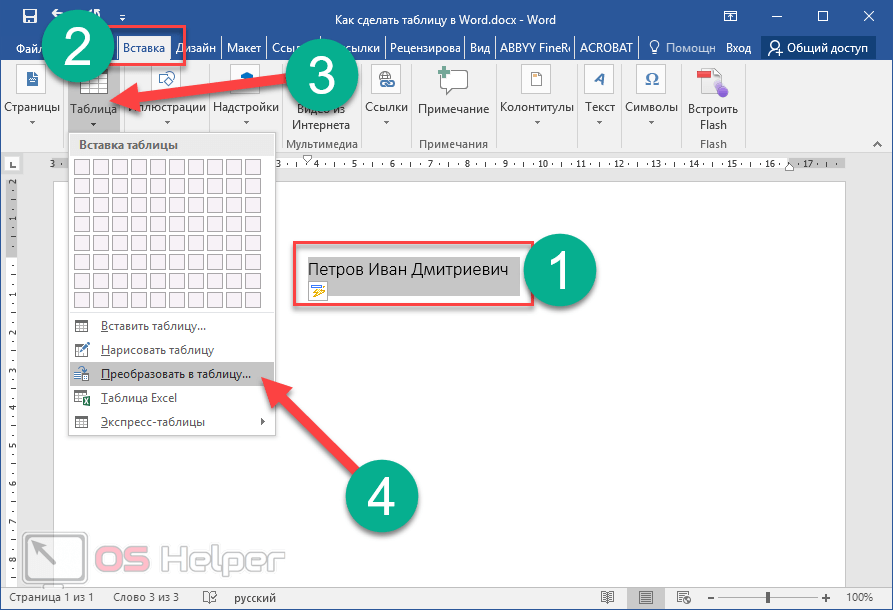Open the Таблица dropdown button
893x610 pixels.
pos(93,107)
